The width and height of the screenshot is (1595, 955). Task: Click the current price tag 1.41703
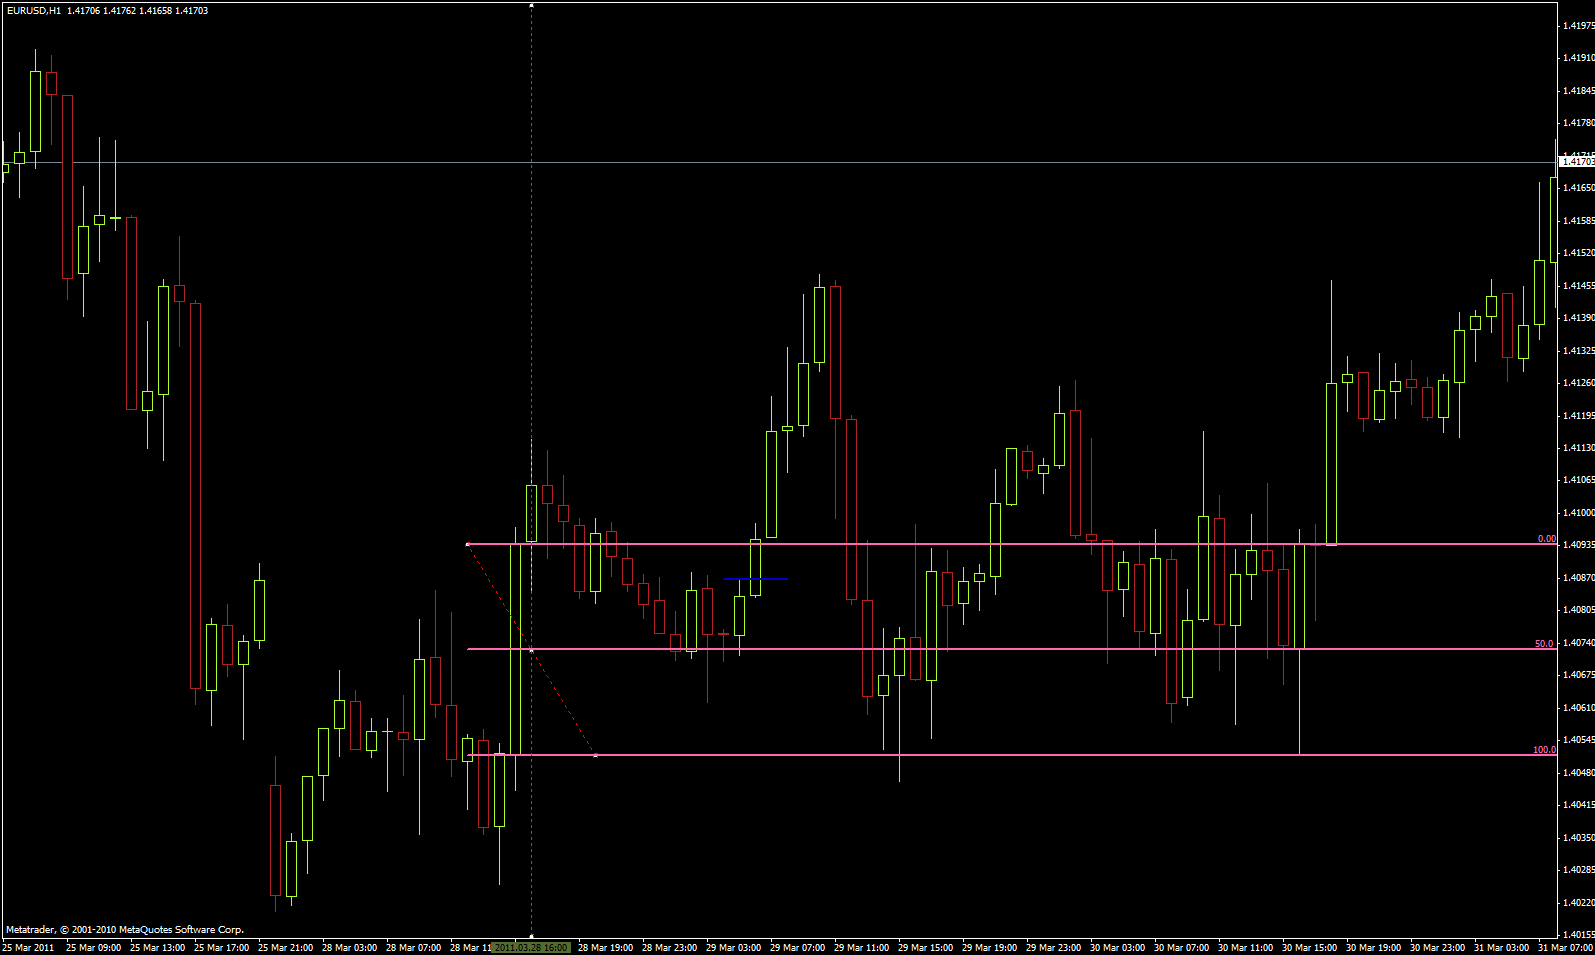[x=1578, y=161]
